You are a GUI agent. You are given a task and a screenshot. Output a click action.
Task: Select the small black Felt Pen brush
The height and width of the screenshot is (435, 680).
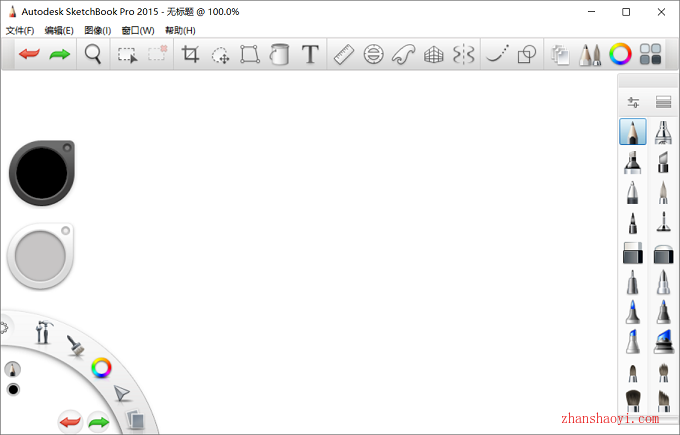tap(633, 223)
